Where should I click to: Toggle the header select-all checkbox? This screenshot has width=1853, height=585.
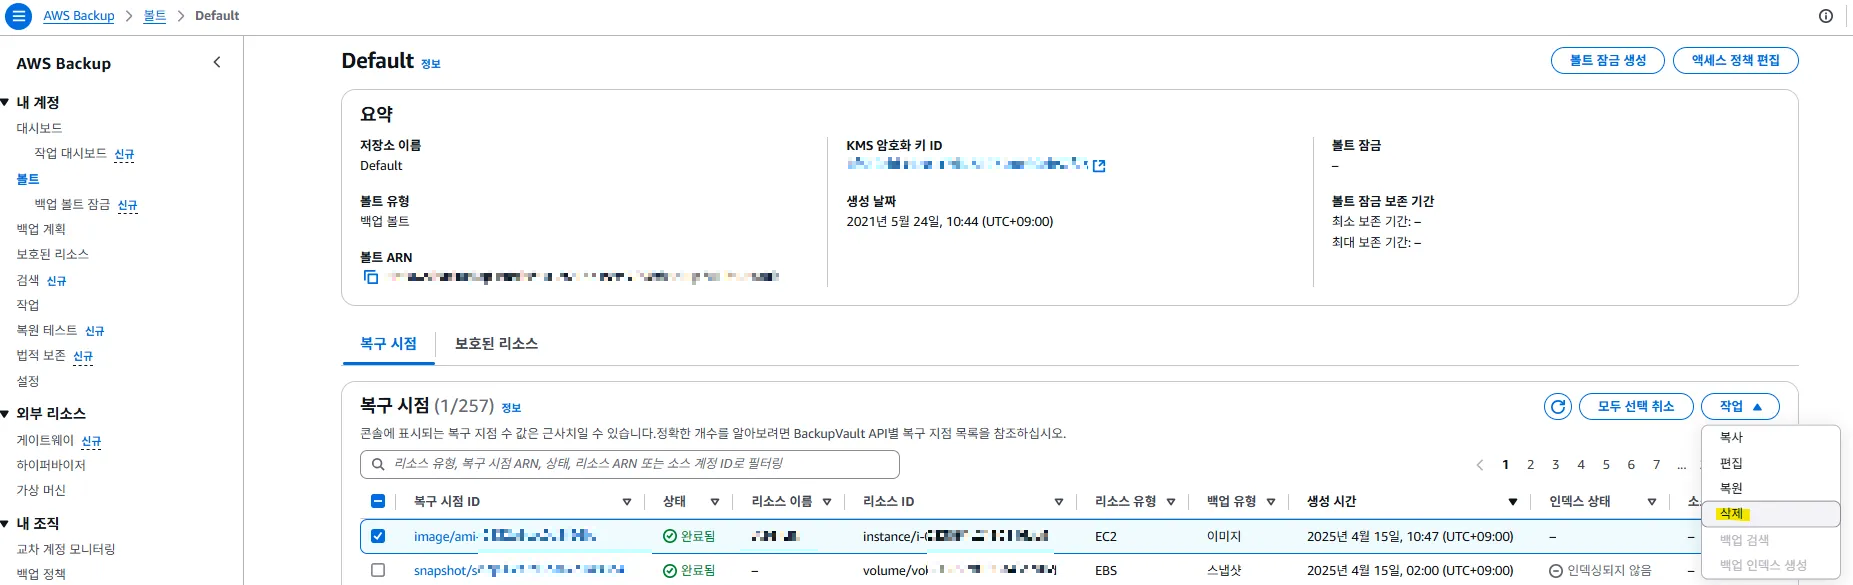click(x=378, y=501)
